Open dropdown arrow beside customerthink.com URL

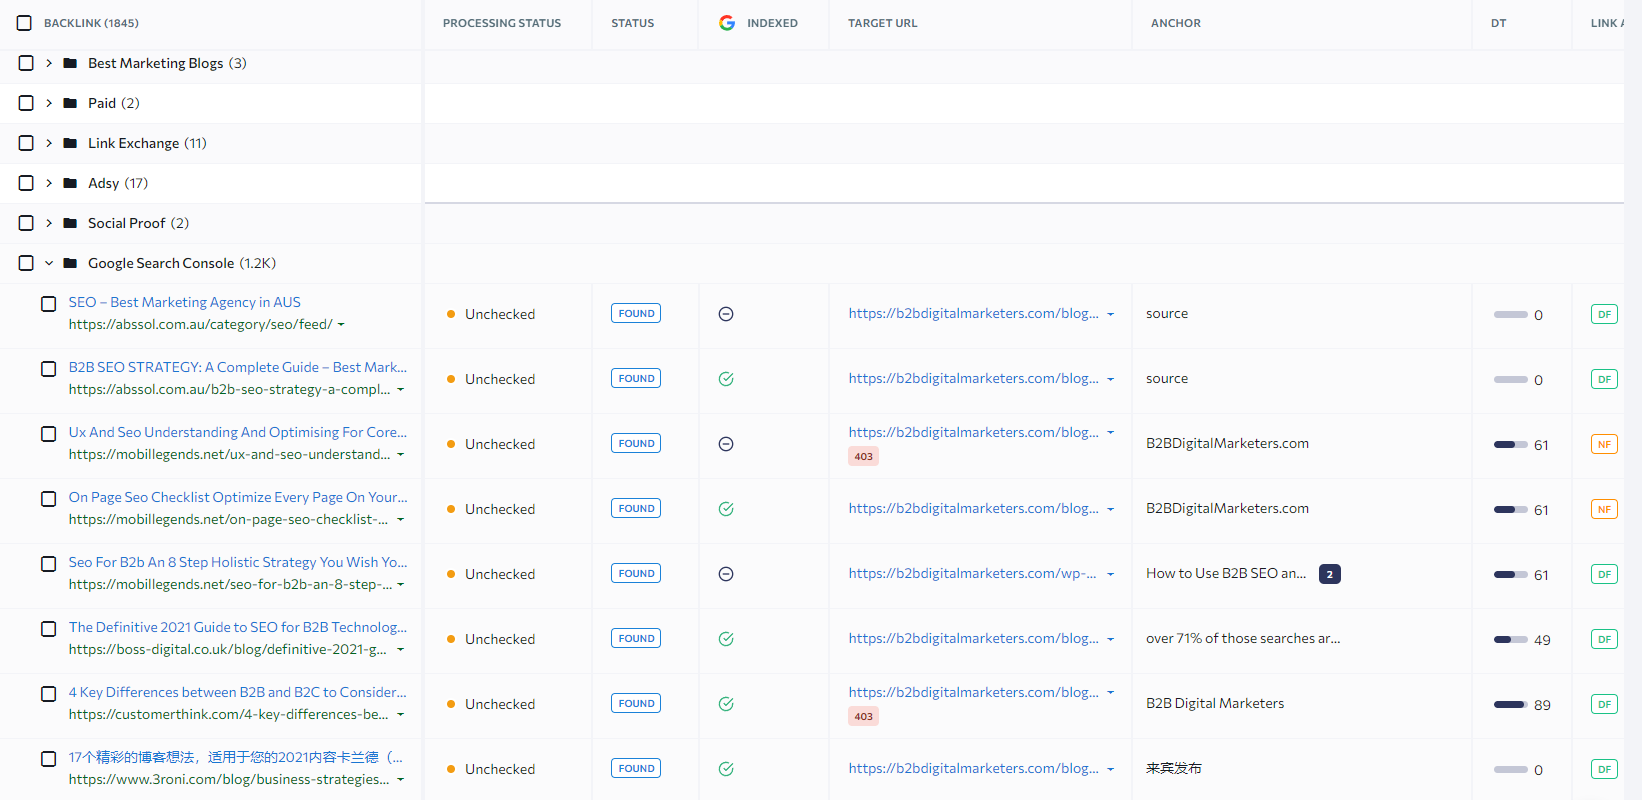point(401,715)
